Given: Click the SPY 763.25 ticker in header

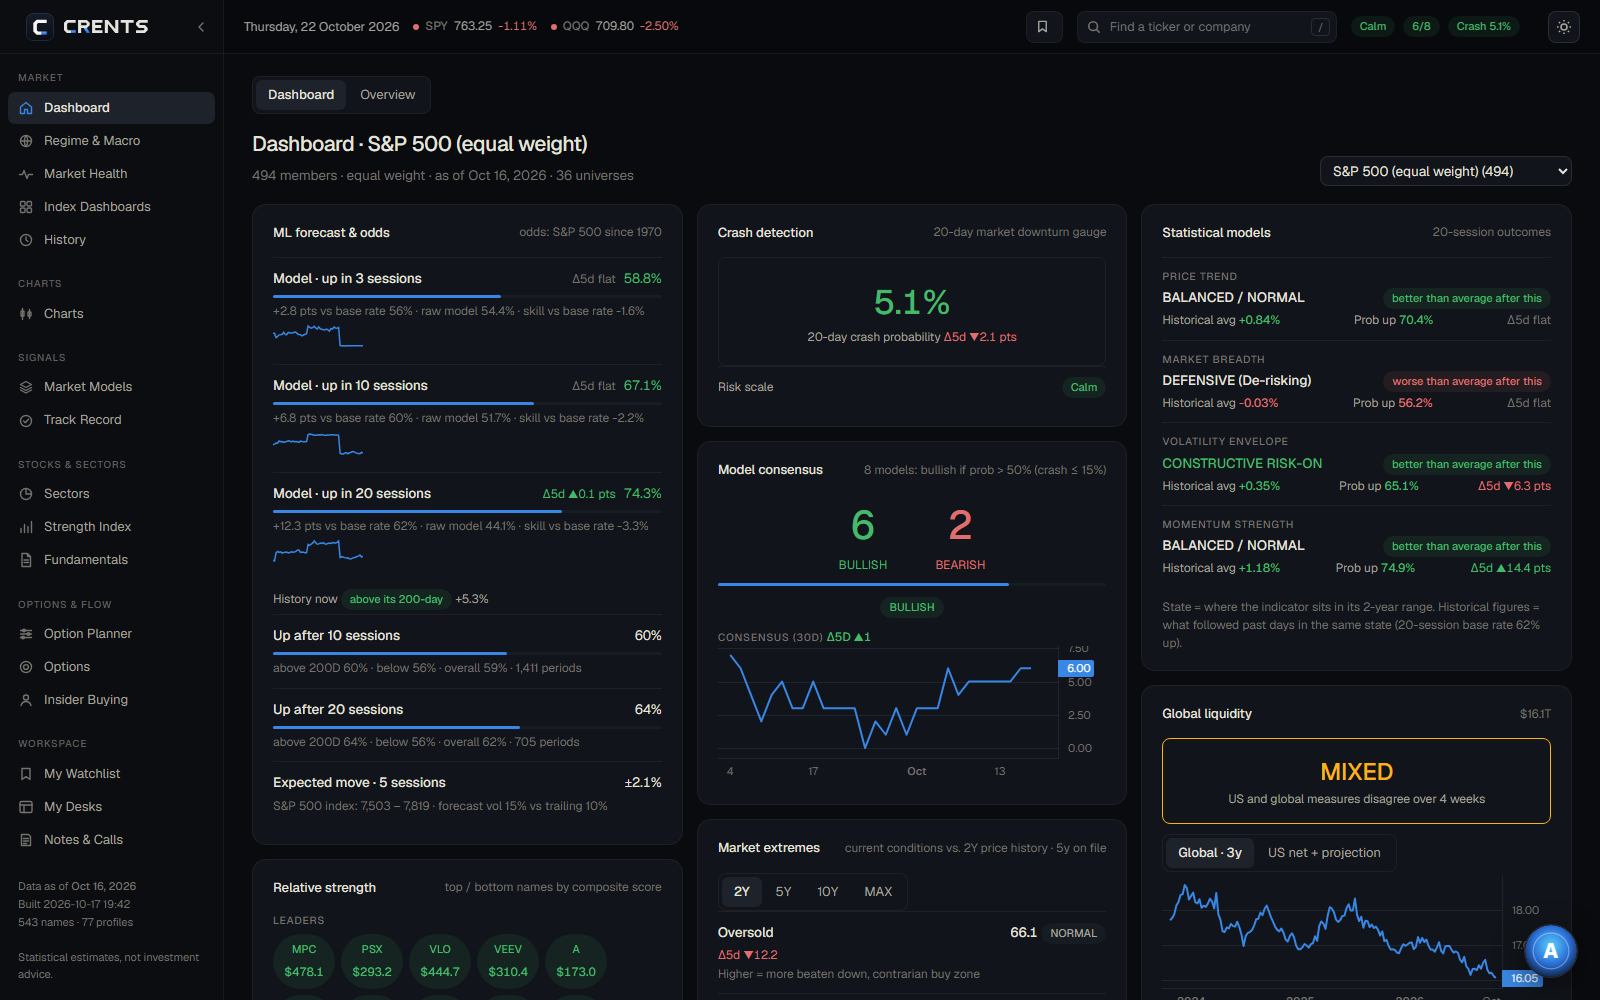Looking at the screenshot, I should (x=475, y=27).
